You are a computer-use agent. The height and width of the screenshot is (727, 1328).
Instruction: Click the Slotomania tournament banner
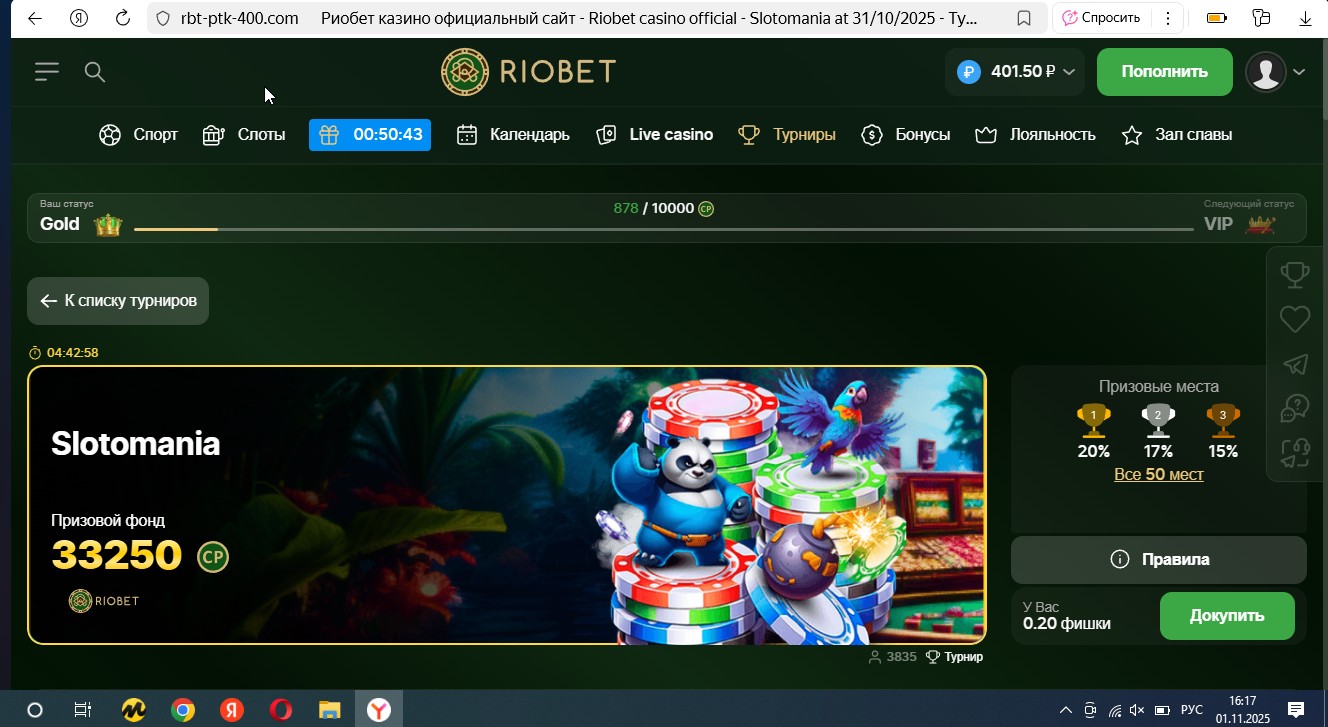coord(506,505)
